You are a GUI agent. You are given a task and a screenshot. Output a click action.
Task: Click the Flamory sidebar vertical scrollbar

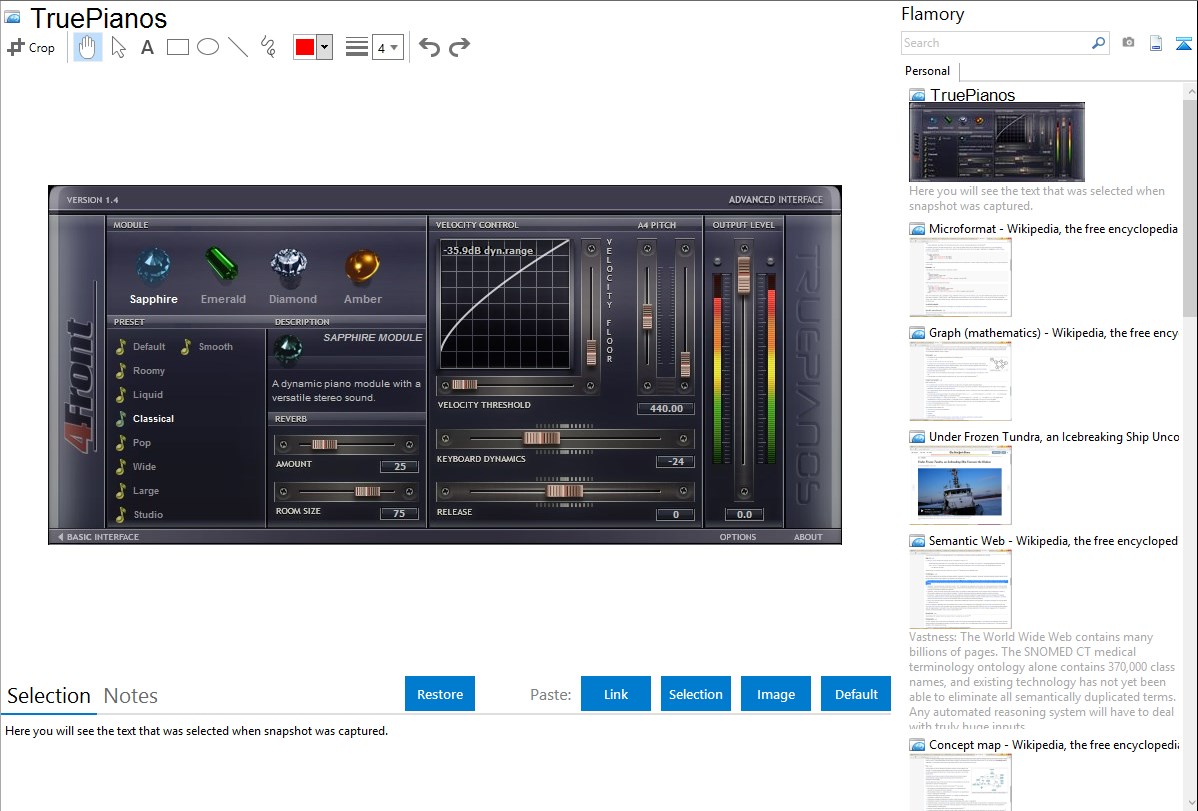[x=1190, y=206]
